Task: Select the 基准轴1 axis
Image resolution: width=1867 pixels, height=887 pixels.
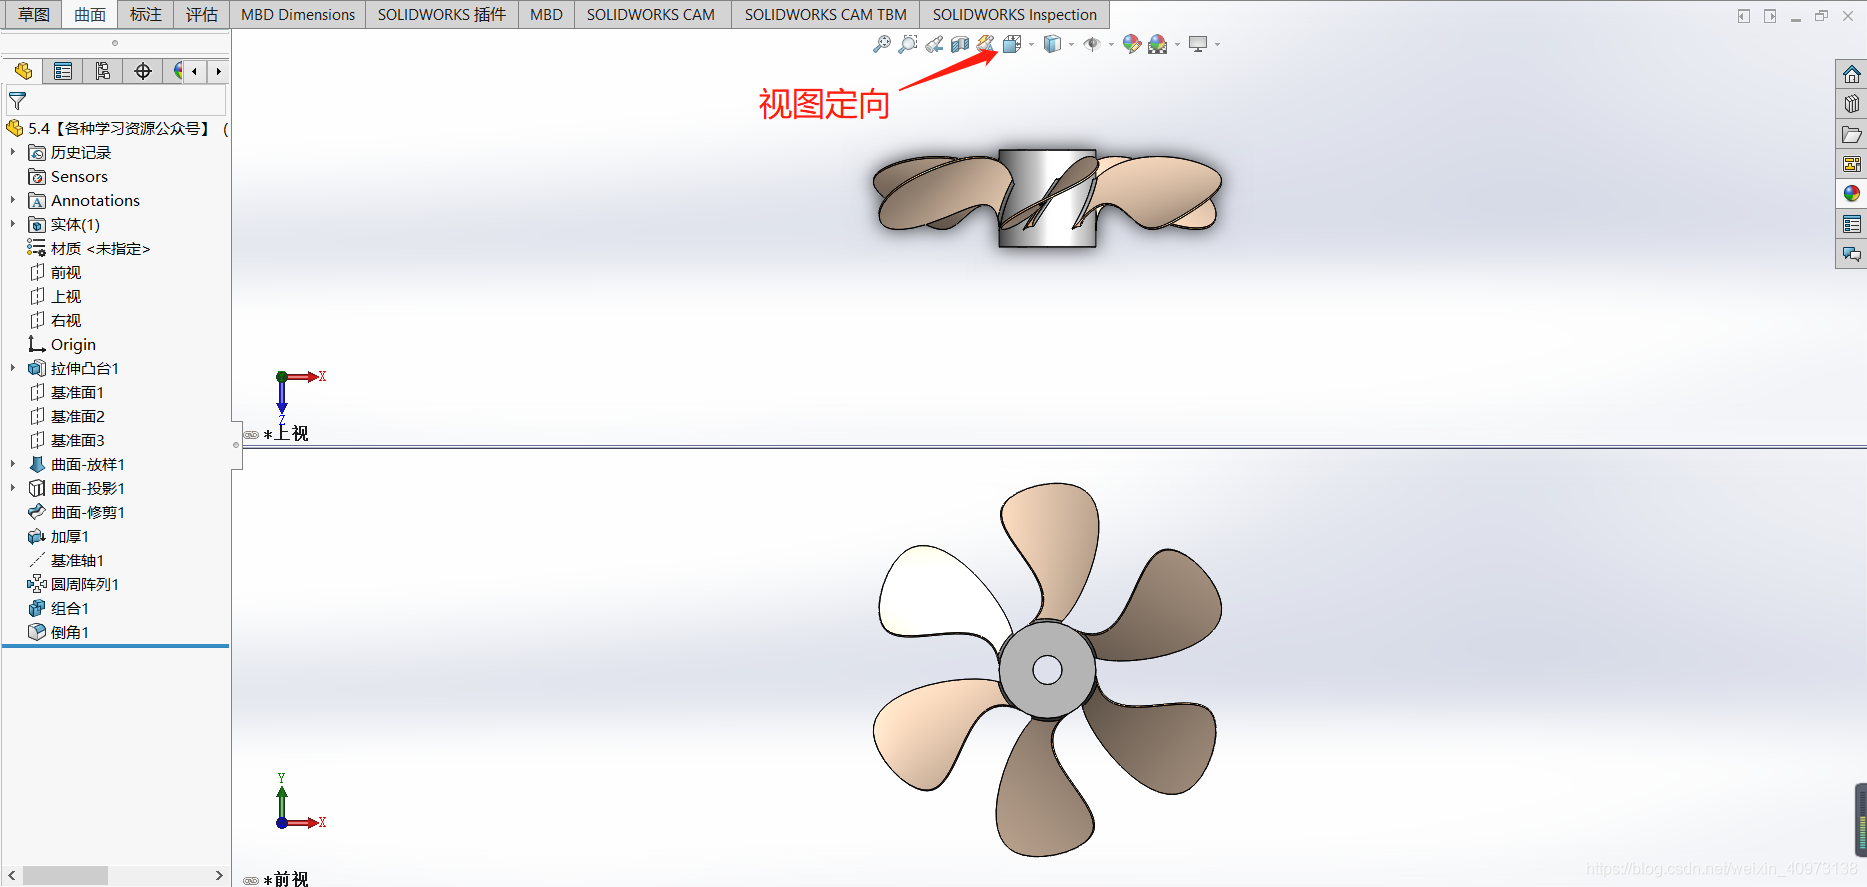Action: [67, 560]
